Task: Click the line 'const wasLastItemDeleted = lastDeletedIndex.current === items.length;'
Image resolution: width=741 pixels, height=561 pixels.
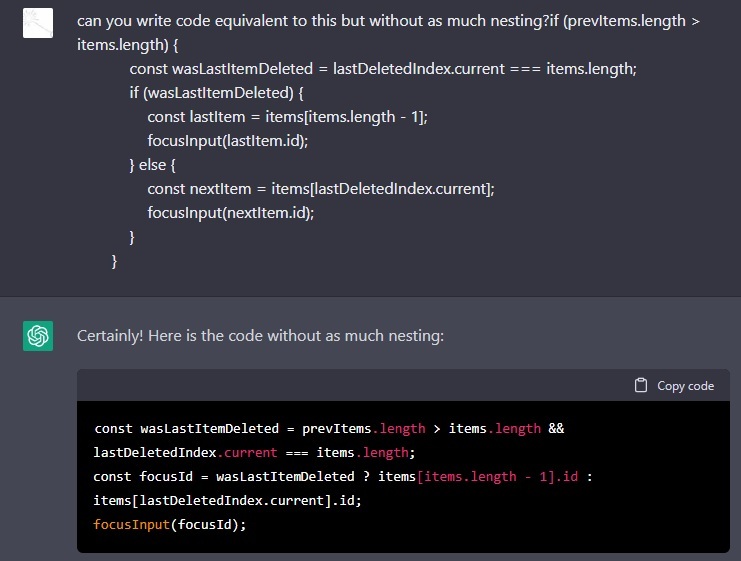Action: tap(383, 69)
